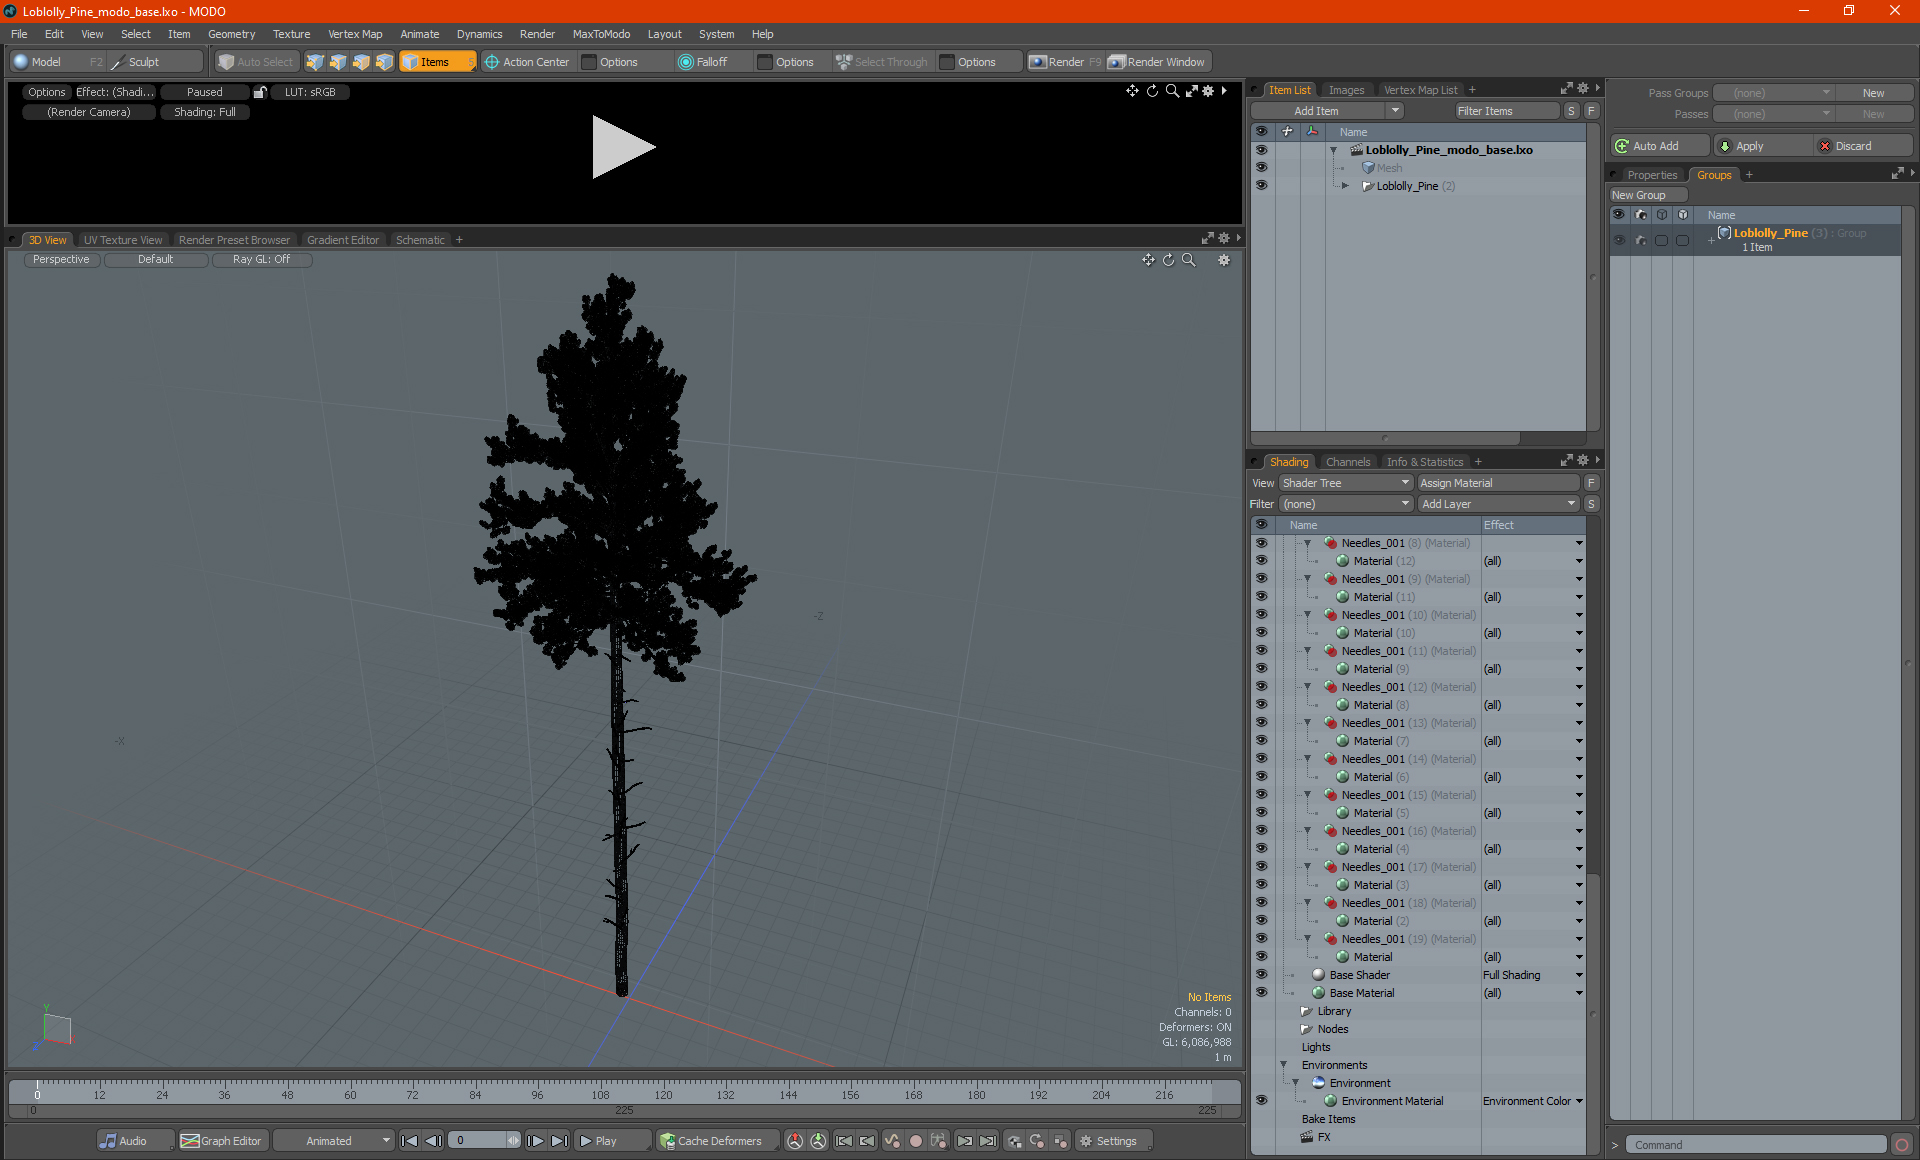Switch to the UV Texture View tab
Screen dimensions: 1920x1160
tap(121, 239)
